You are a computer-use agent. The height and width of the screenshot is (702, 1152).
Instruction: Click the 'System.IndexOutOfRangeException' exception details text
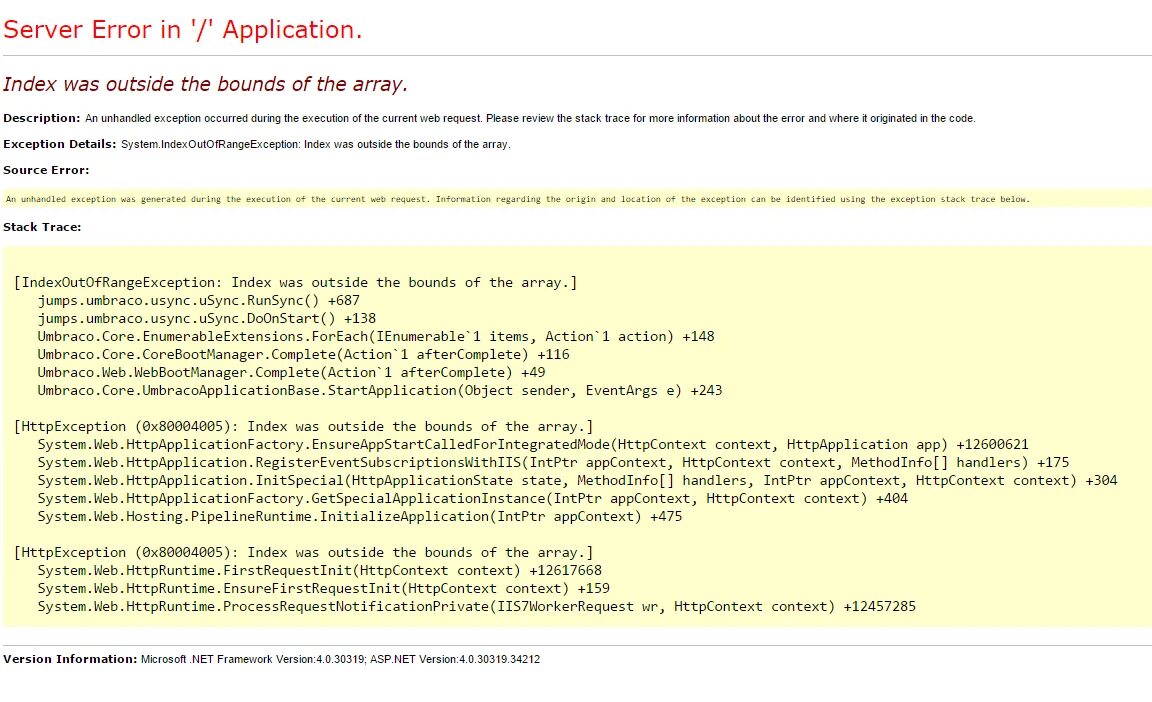[x=315, y=145]
